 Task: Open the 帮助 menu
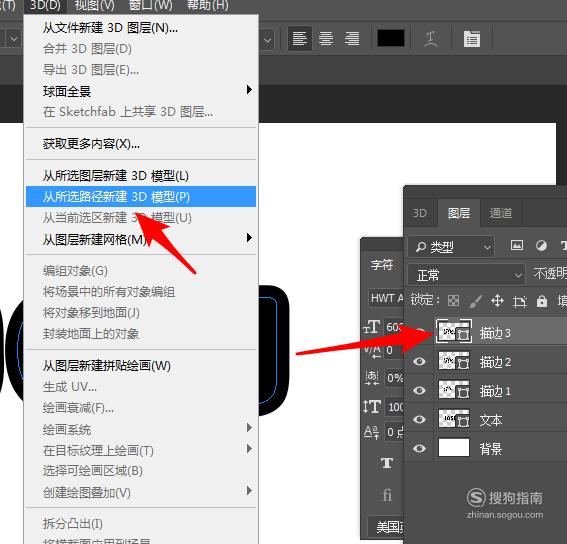point(207,5)
